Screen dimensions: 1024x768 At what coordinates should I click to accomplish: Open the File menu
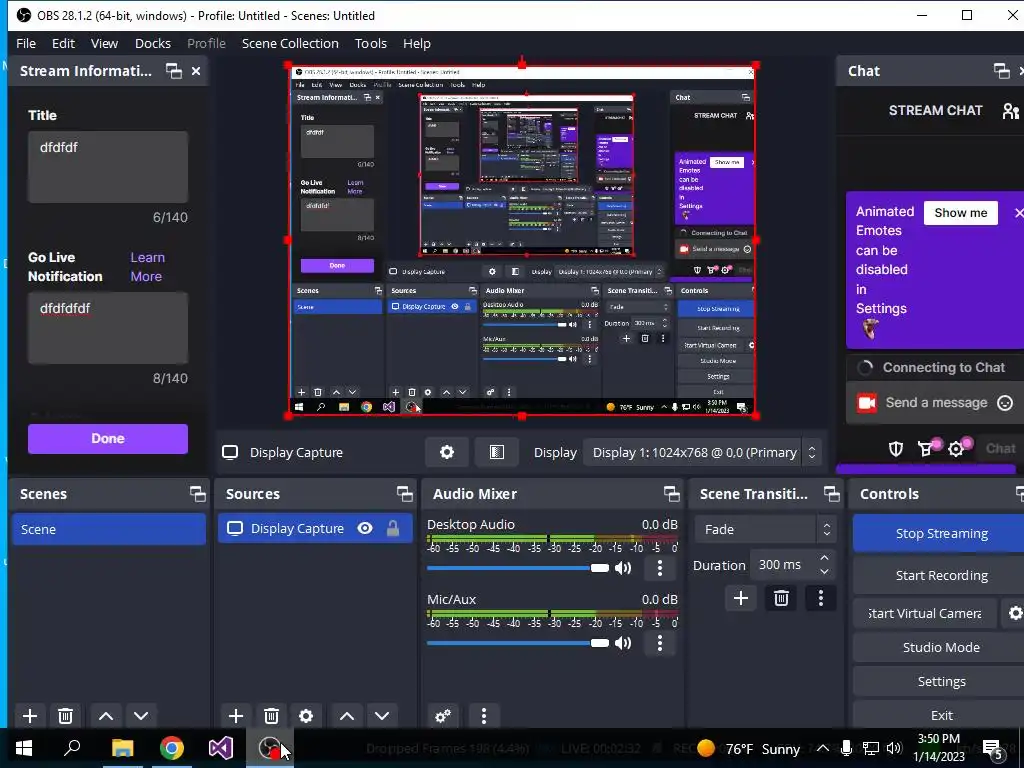(26, 43)
